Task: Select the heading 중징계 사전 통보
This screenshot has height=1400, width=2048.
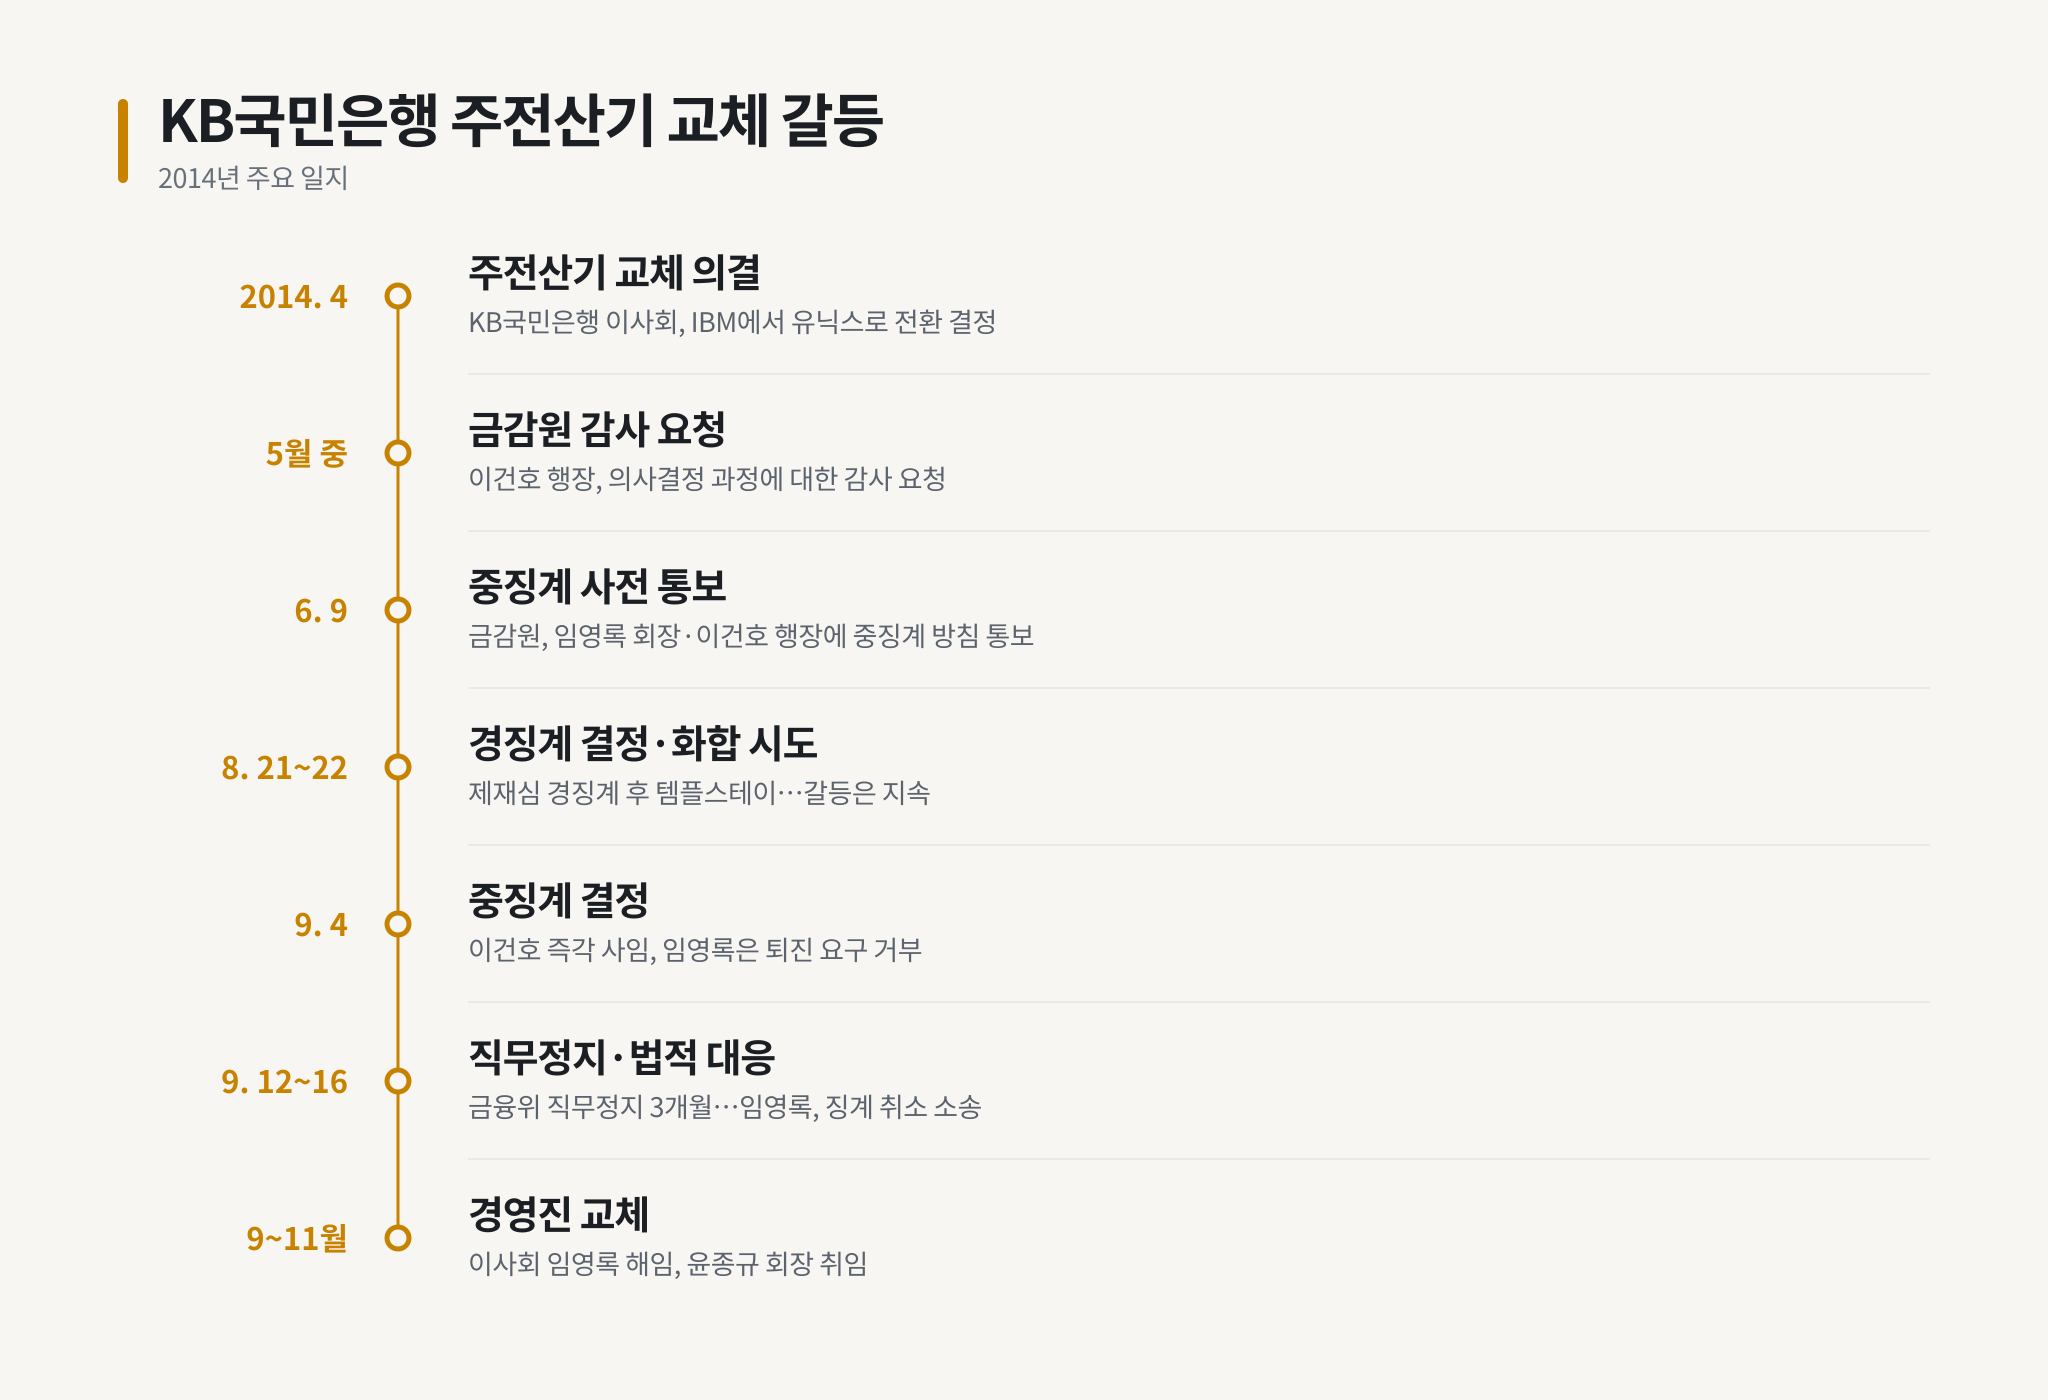Action: 597,586
